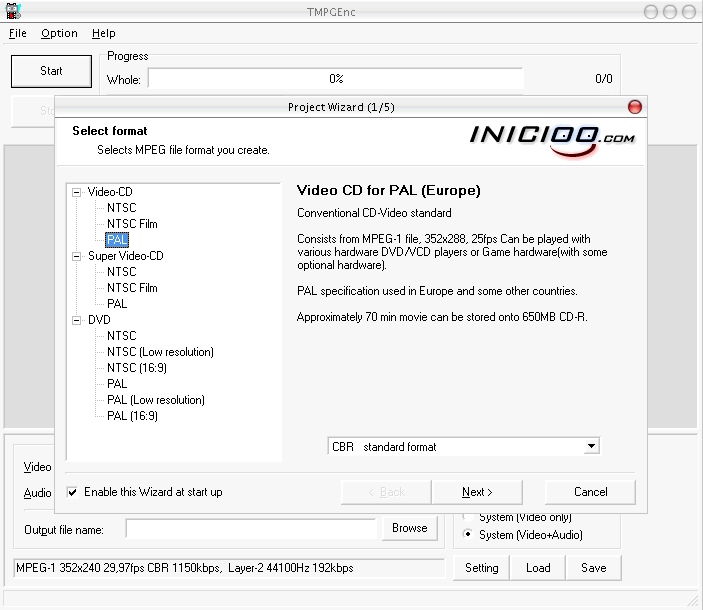Viewport: 703px width, 610px height.
Task: Select System (Video+Audio) radio button
Action: tap(468, 534)
